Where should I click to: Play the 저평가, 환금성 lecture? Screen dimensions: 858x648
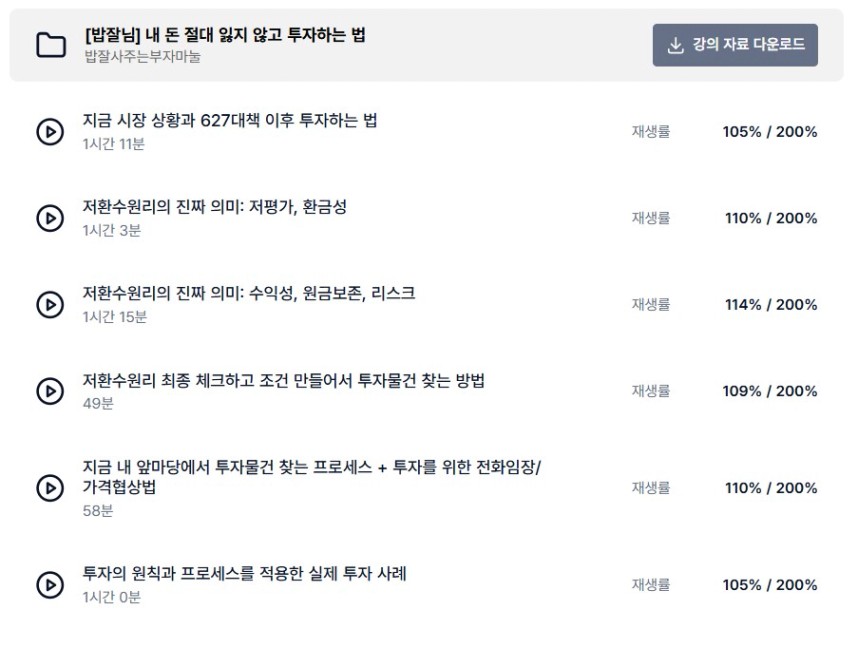50,218
